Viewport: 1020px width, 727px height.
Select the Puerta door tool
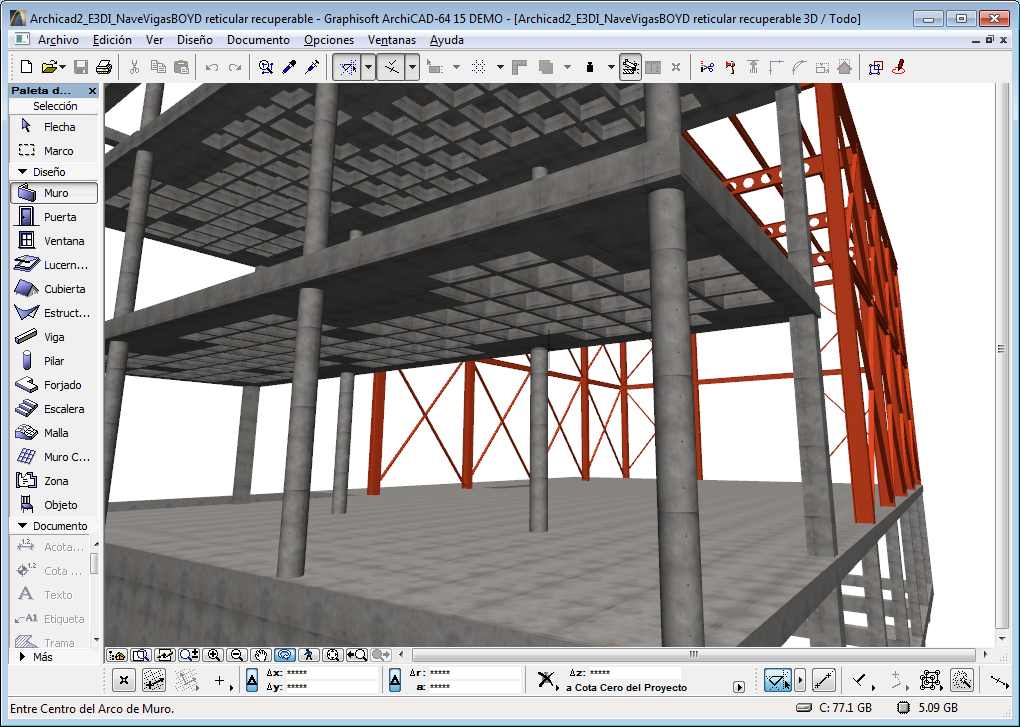[x=54, y=217]
